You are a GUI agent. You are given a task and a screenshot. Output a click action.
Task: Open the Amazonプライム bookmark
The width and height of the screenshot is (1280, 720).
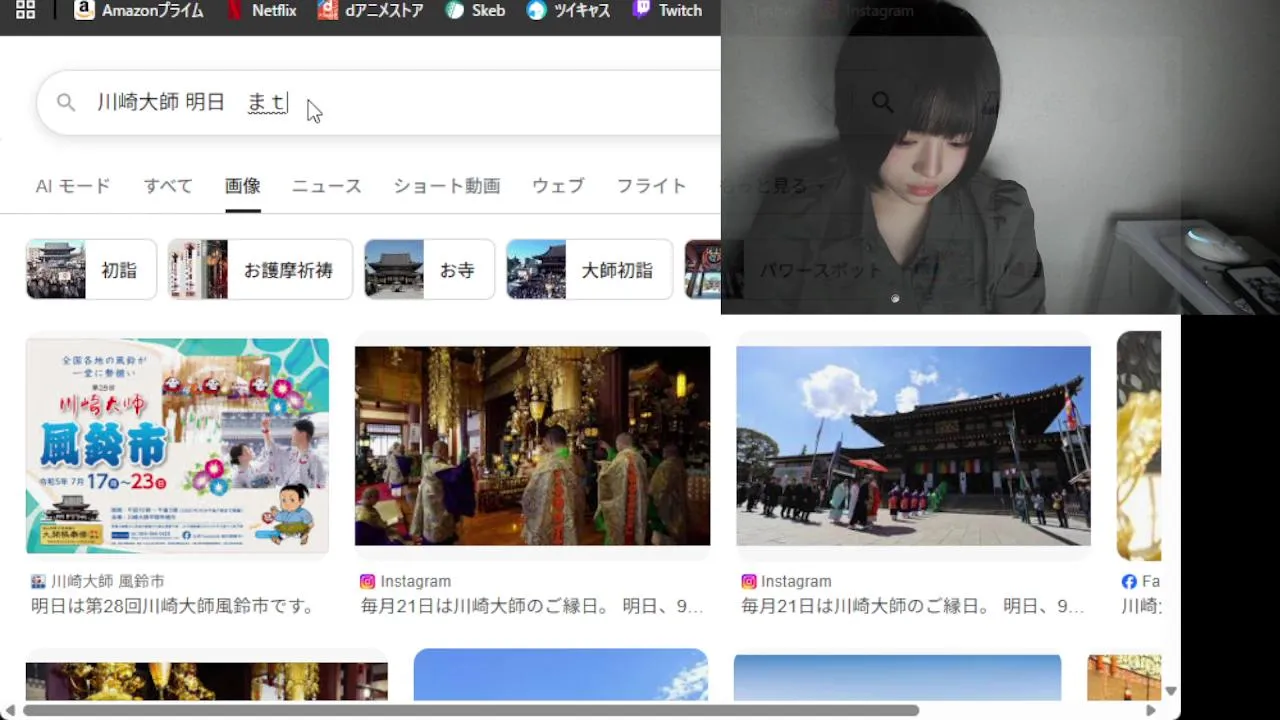pyautogui.click(x=138, y=10)
